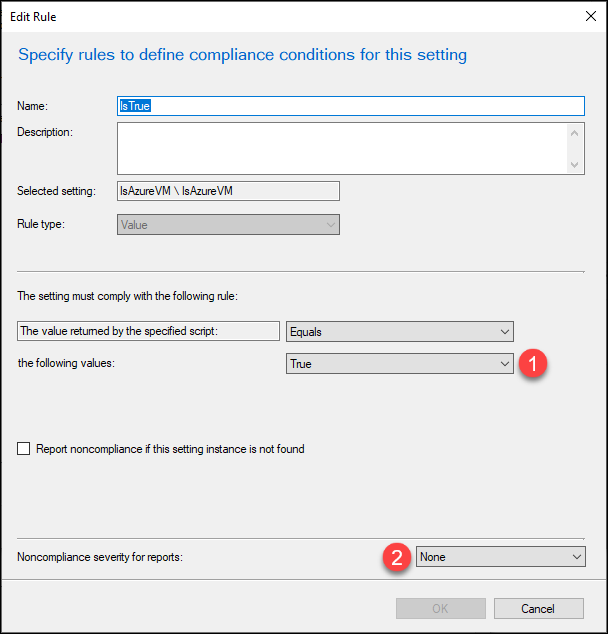Click the red number 2 annotation badge
Screen dimensions: 608x634
click(x=397, y=557)
